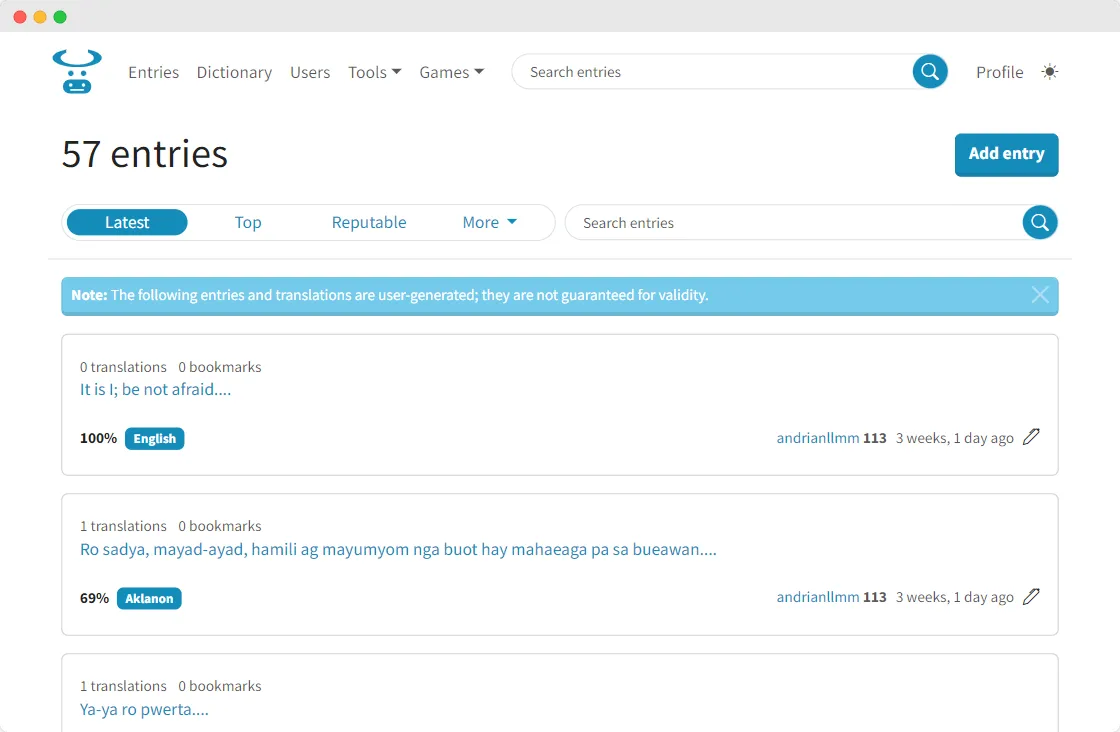The width and height of the screenshot is (1120, 732).
Task: Open the Dictionary page
Action: tap(234, 72)
